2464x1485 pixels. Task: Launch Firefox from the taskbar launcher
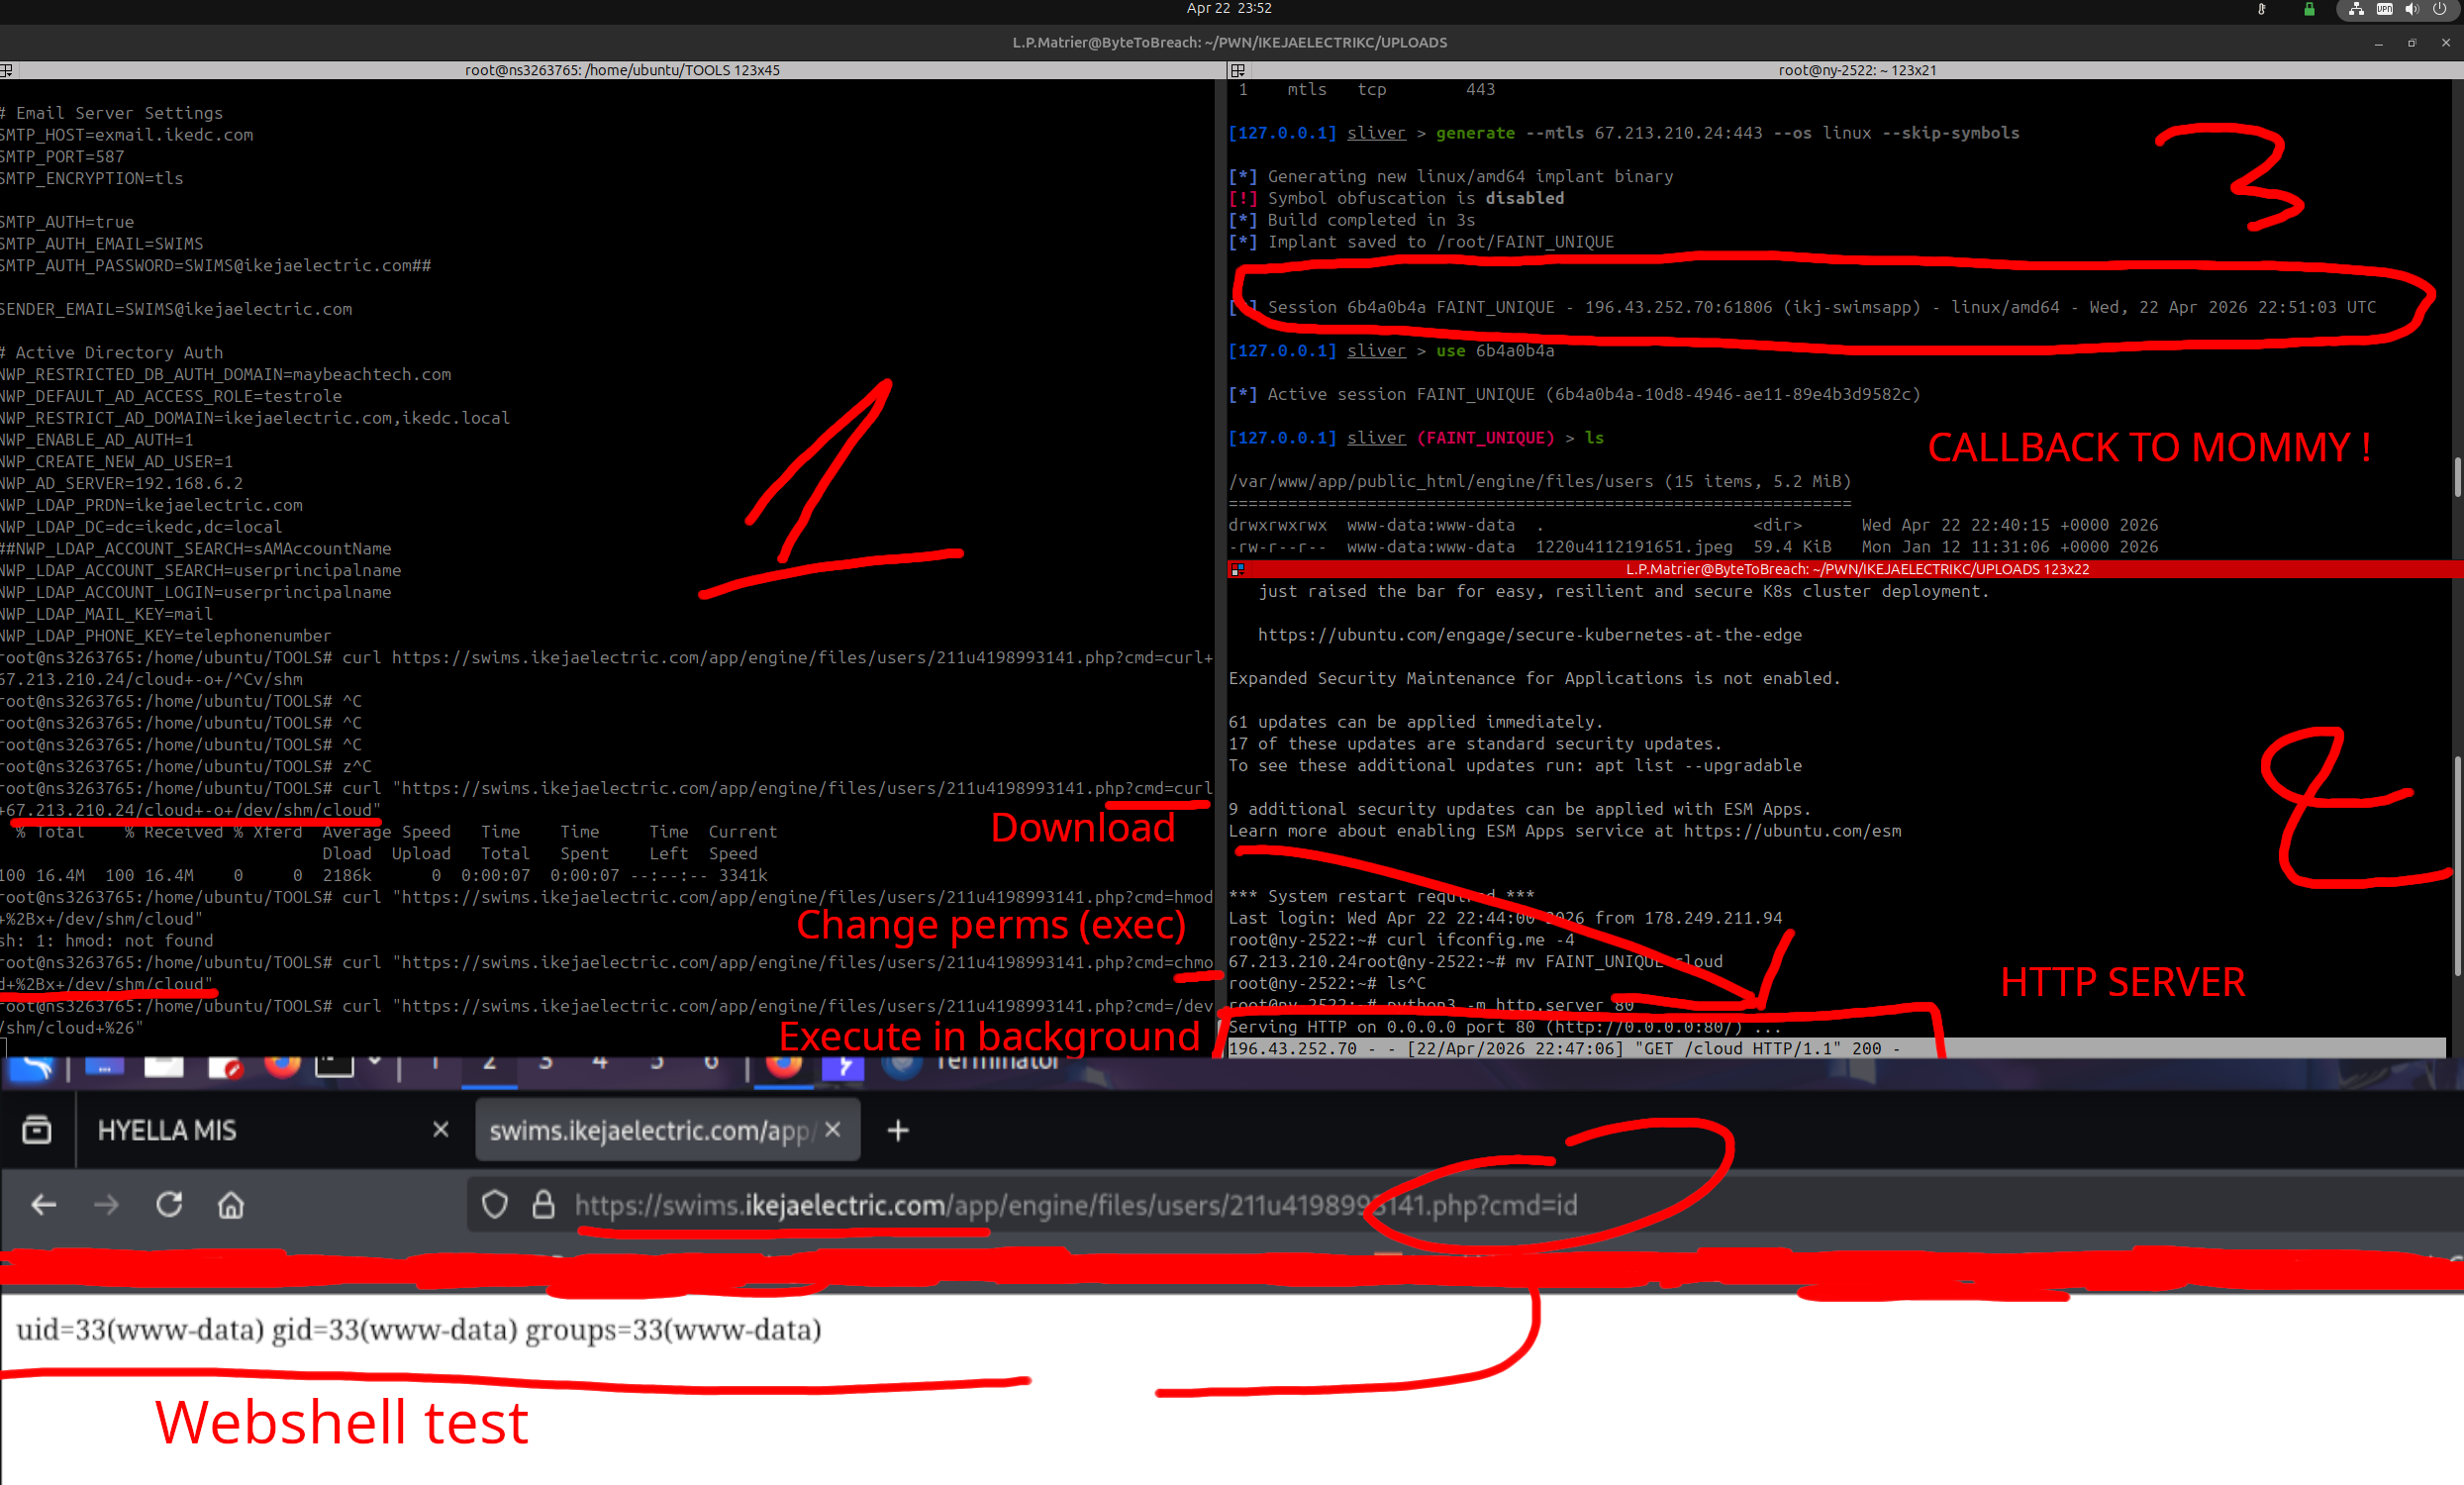[x=282, y=1066]
